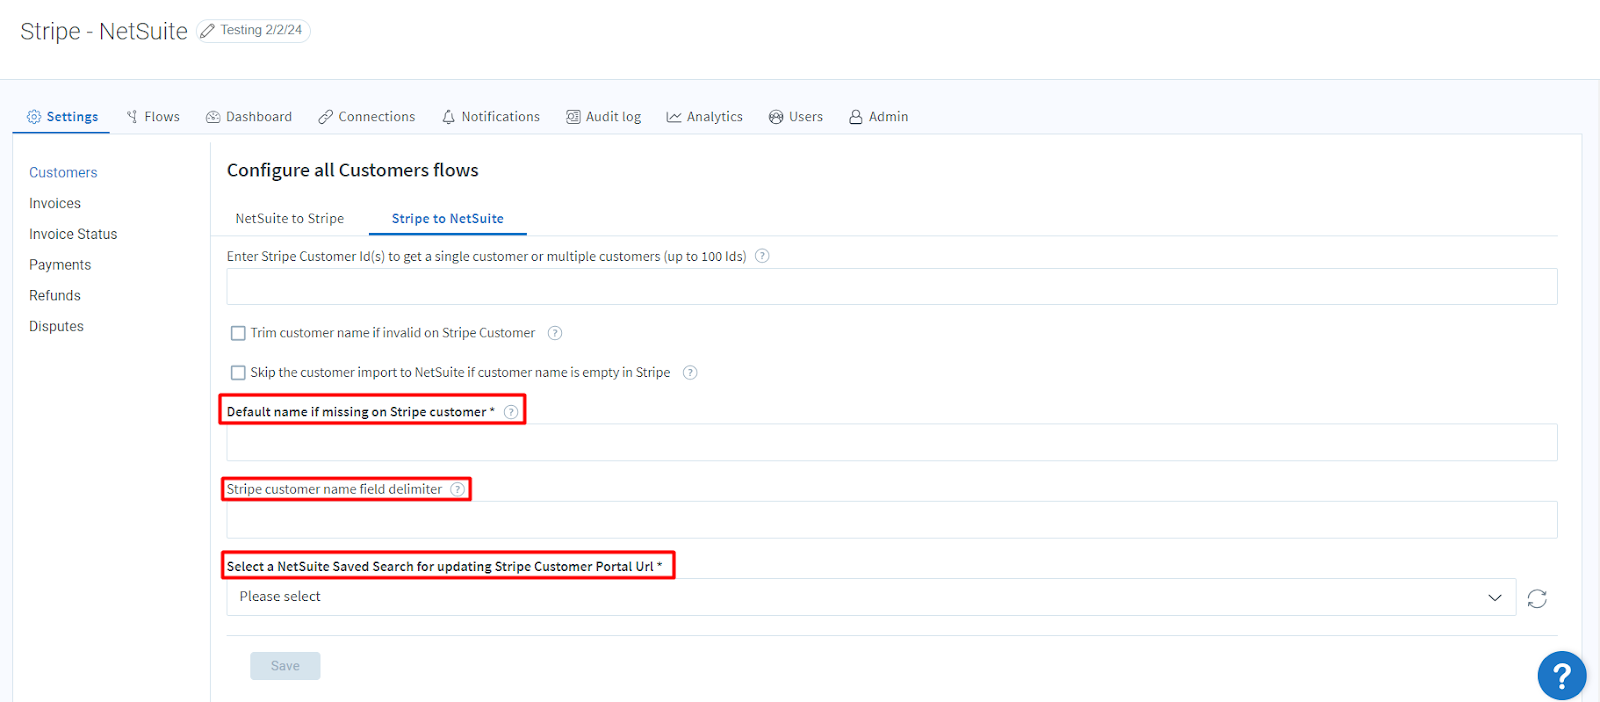This screenshot has height=702, width=1600.
Task: Open the Users tab
Action: [x=796, y=117]
